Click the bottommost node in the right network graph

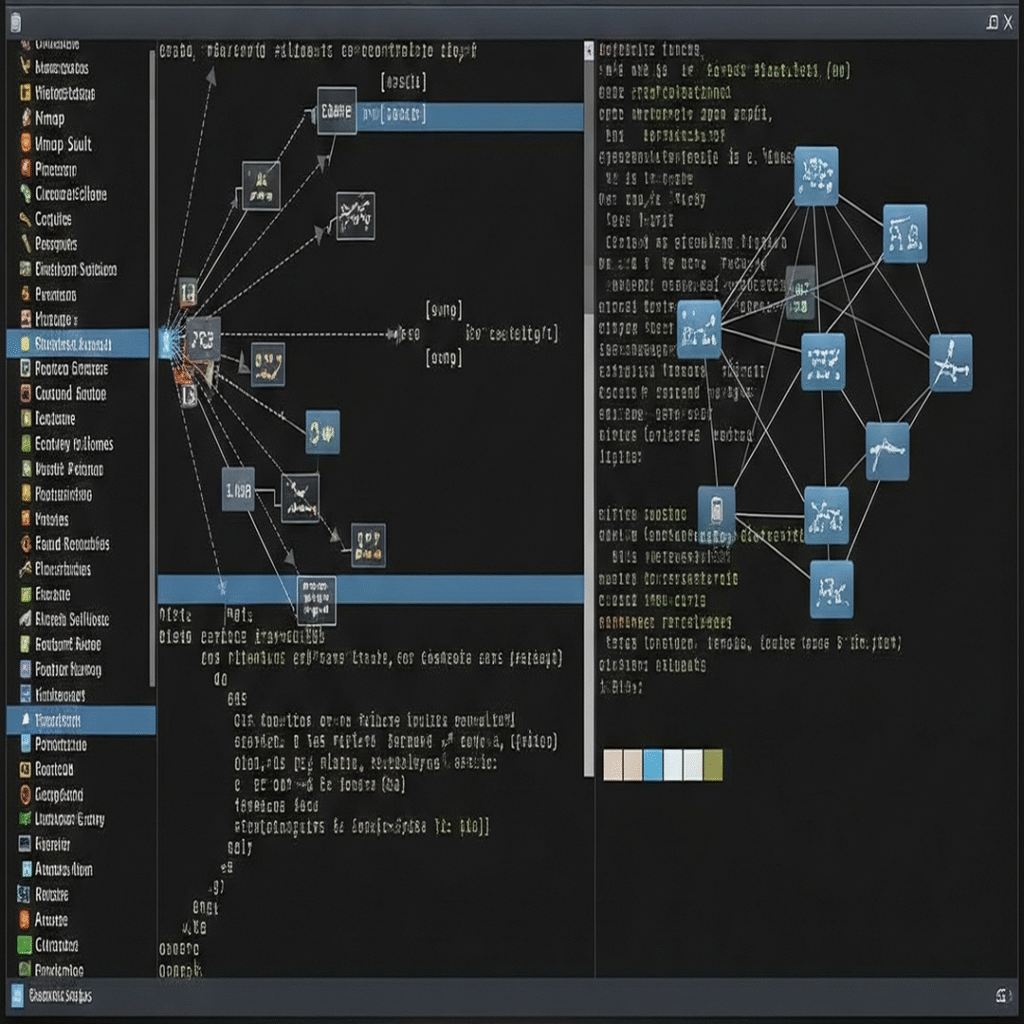tap(831, 589)
